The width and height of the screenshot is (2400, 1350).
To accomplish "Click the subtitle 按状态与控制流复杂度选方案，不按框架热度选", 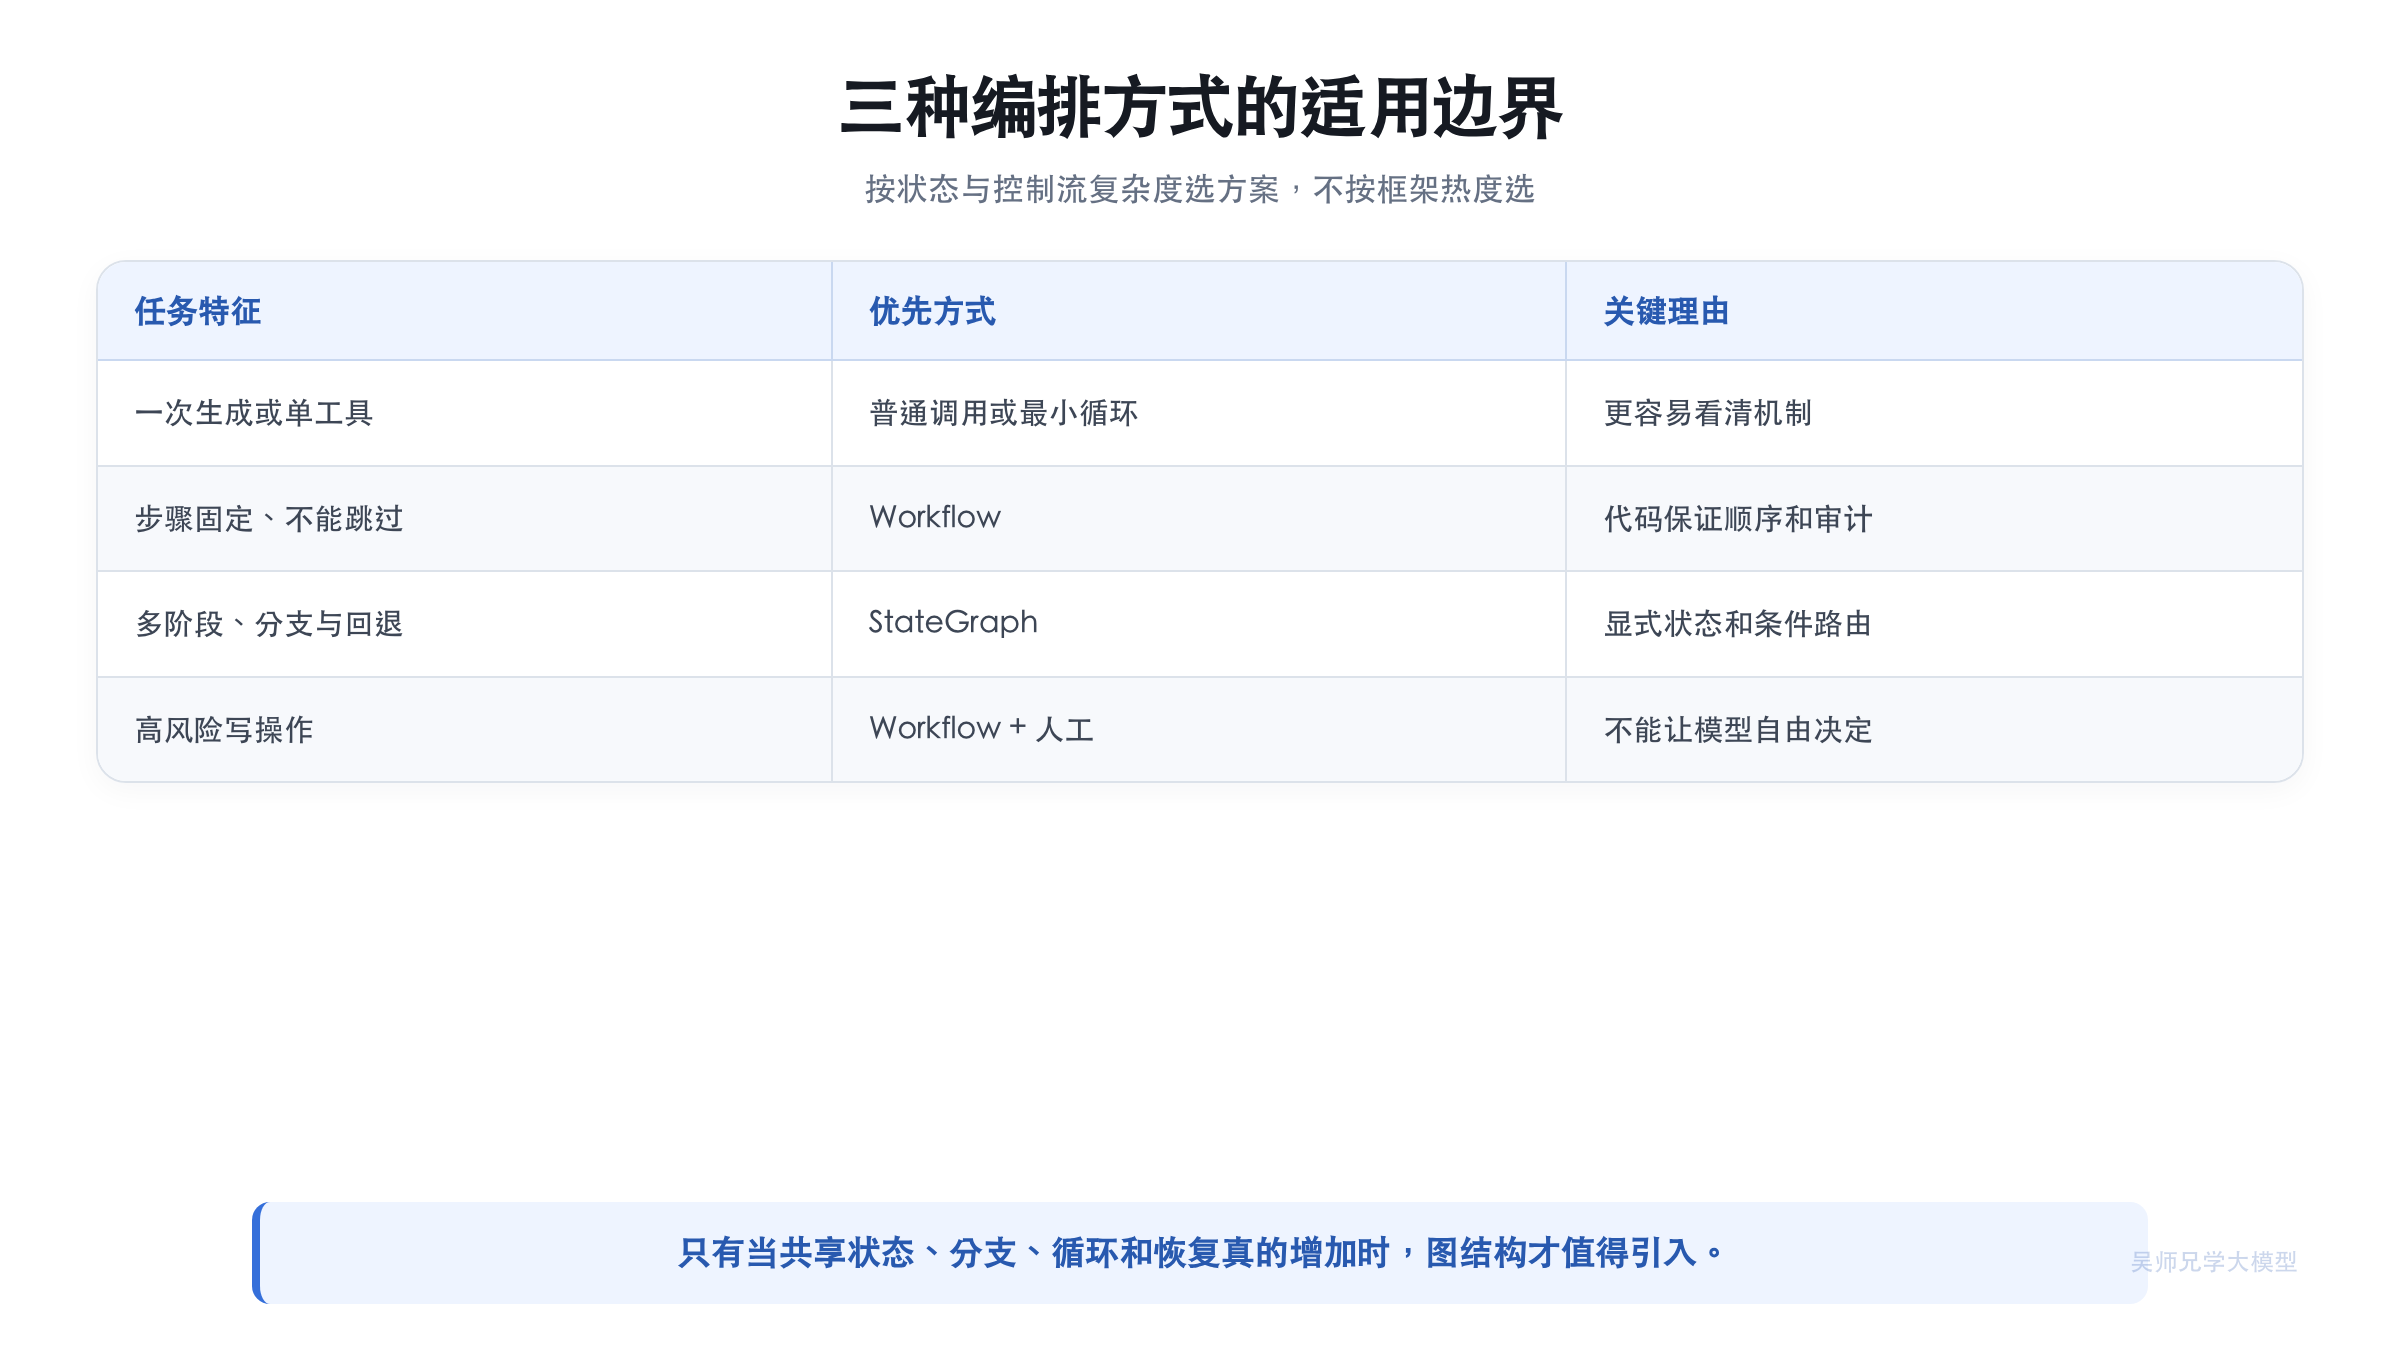I will pos(1200,189).
